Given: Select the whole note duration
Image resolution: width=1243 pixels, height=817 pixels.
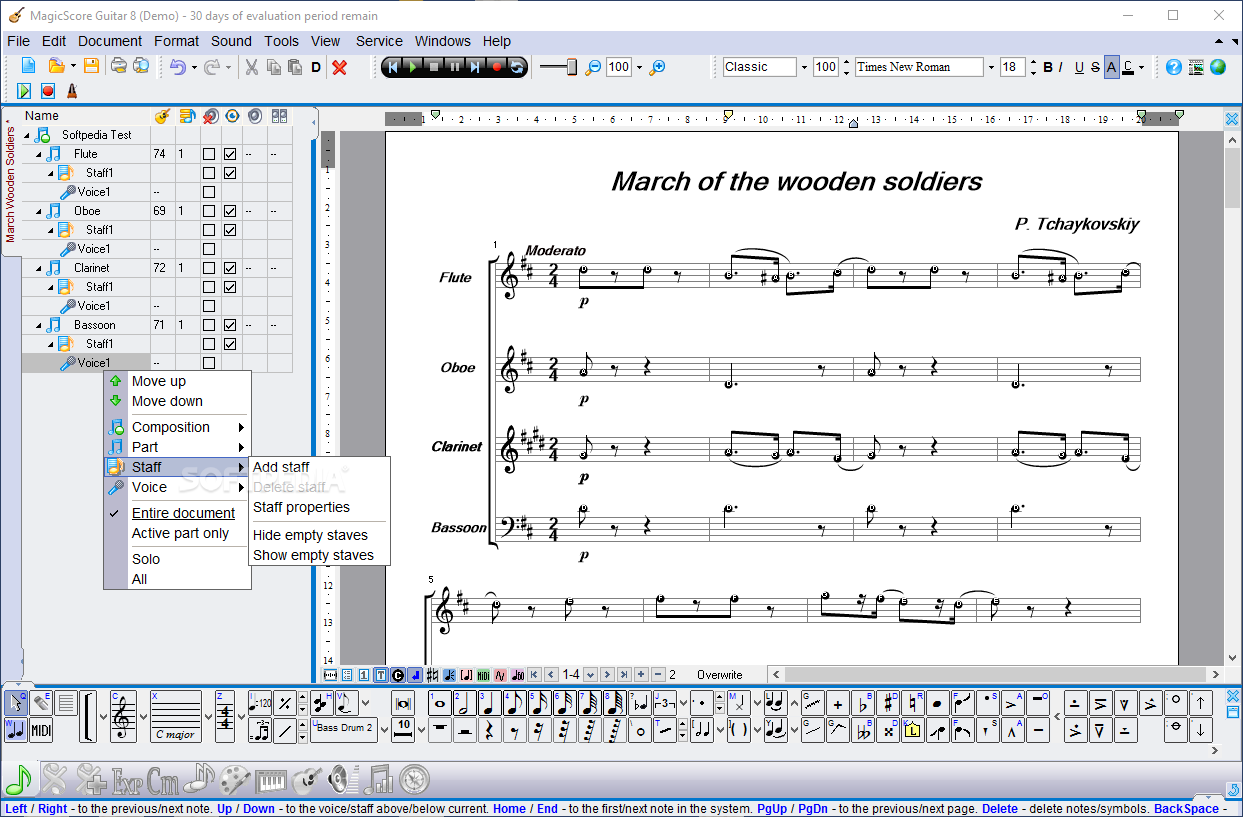Looking at the screenshot, I should pos(439,703).
